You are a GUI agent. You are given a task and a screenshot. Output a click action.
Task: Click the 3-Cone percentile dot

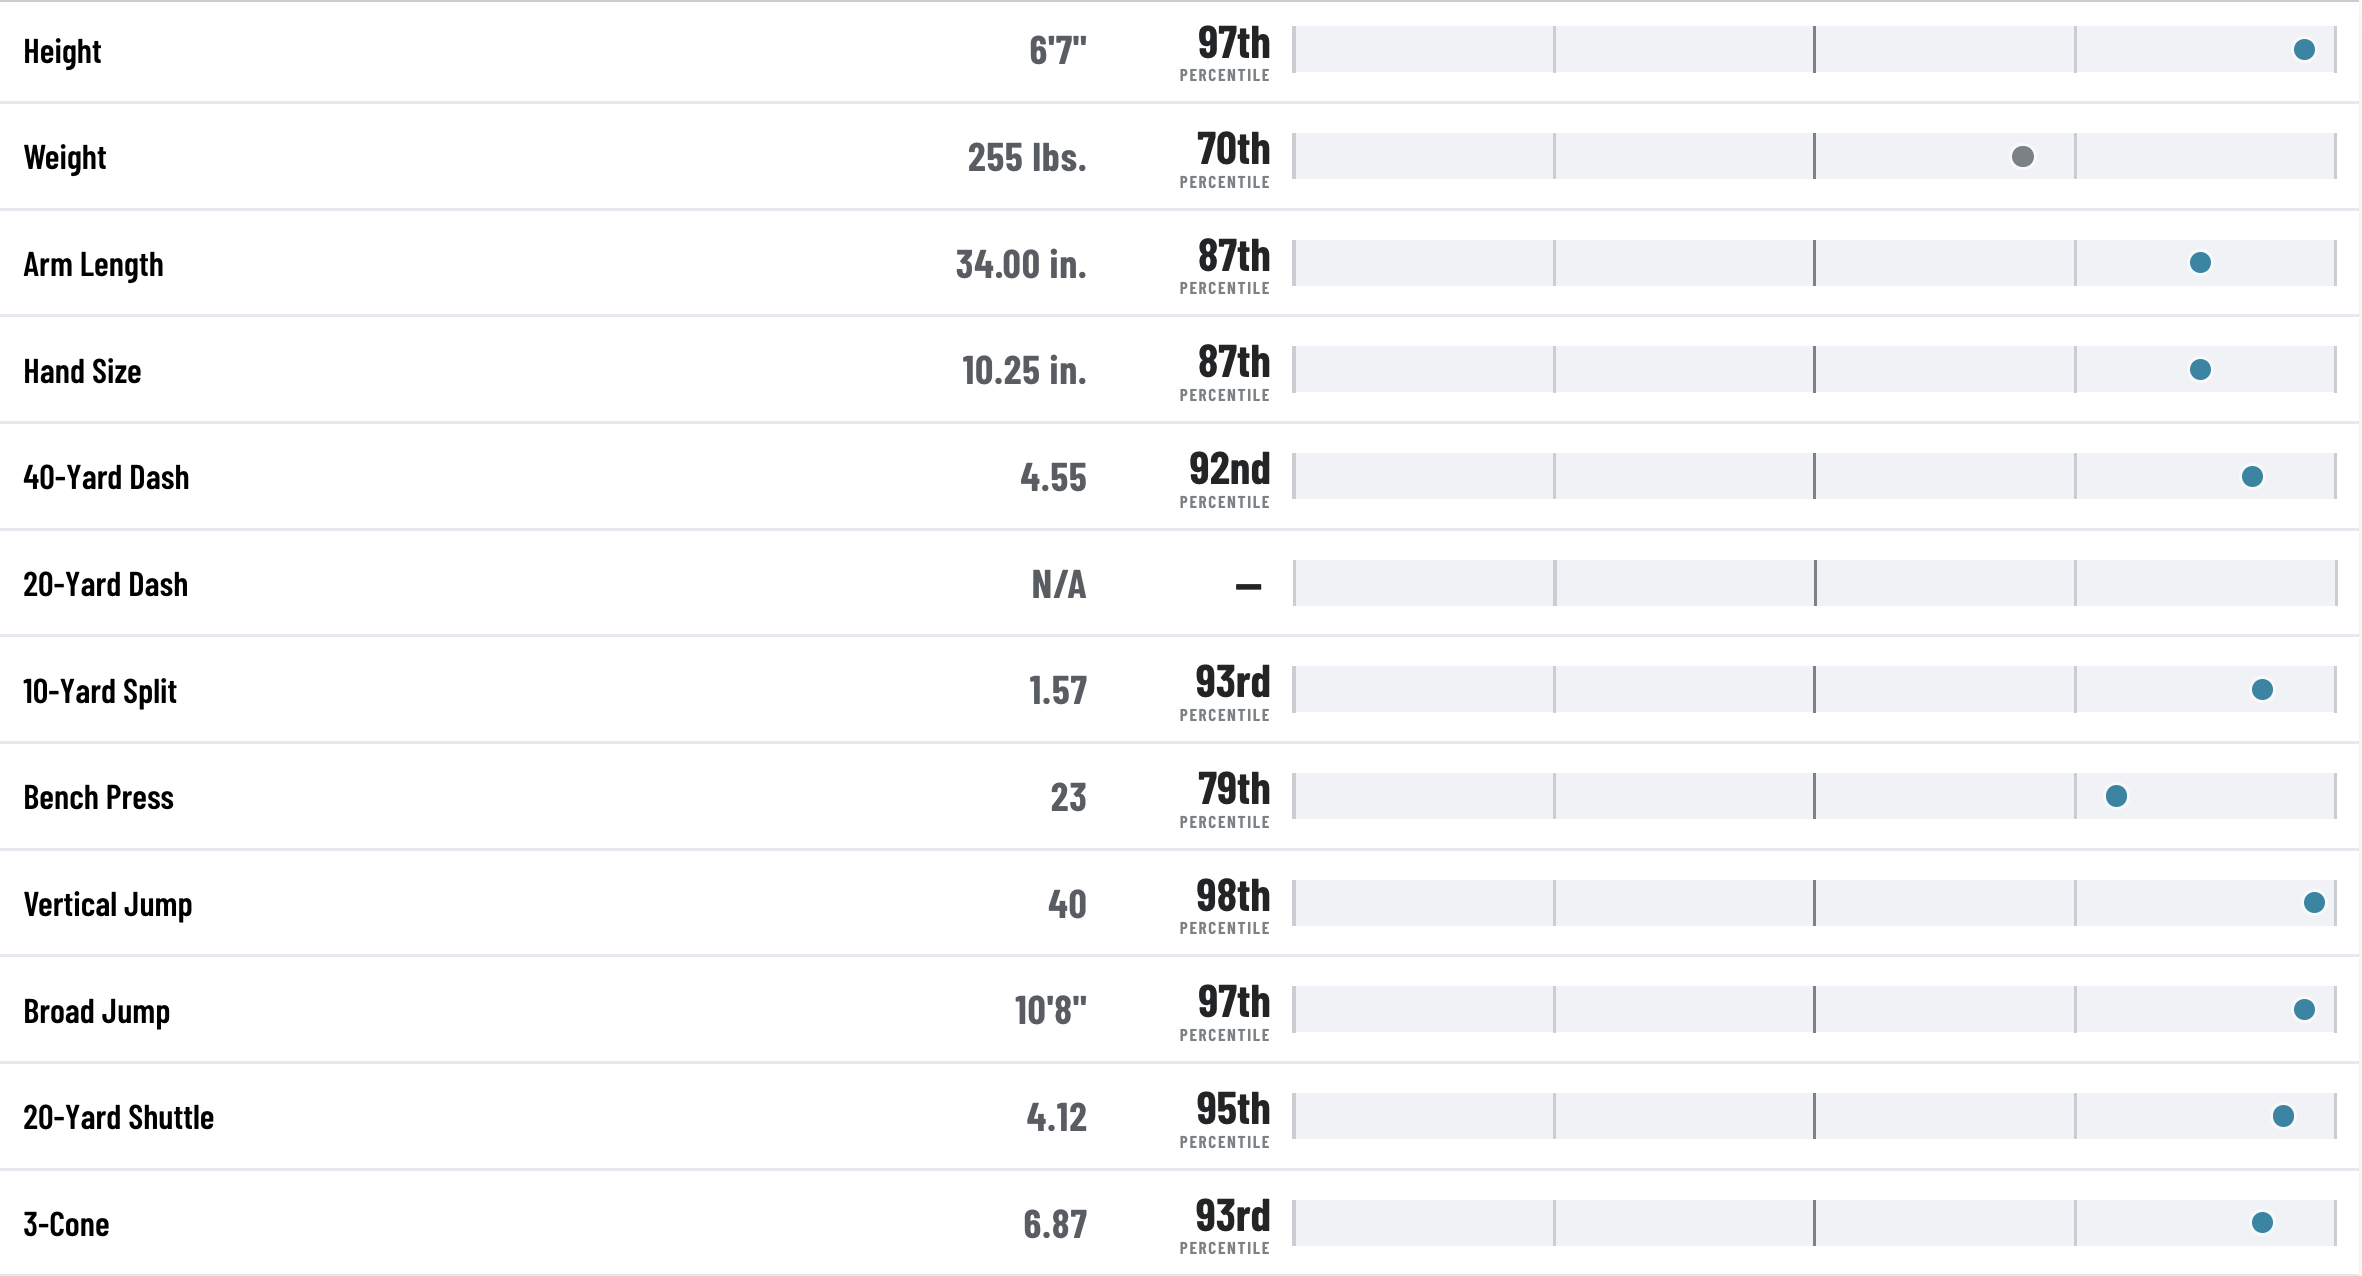coord(2262,1223)
